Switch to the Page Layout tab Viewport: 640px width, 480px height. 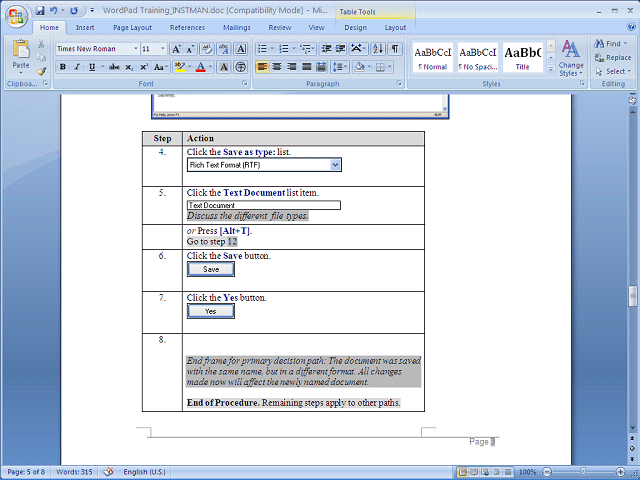tap(132, 28)
